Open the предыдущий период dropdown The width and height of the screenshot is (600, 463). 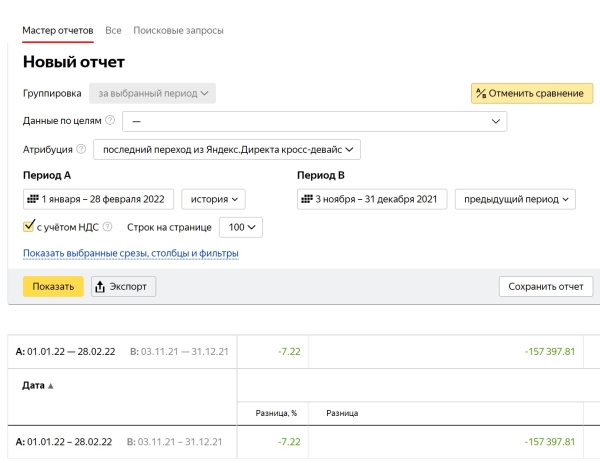pyautogui.click(x=516, y=199)
